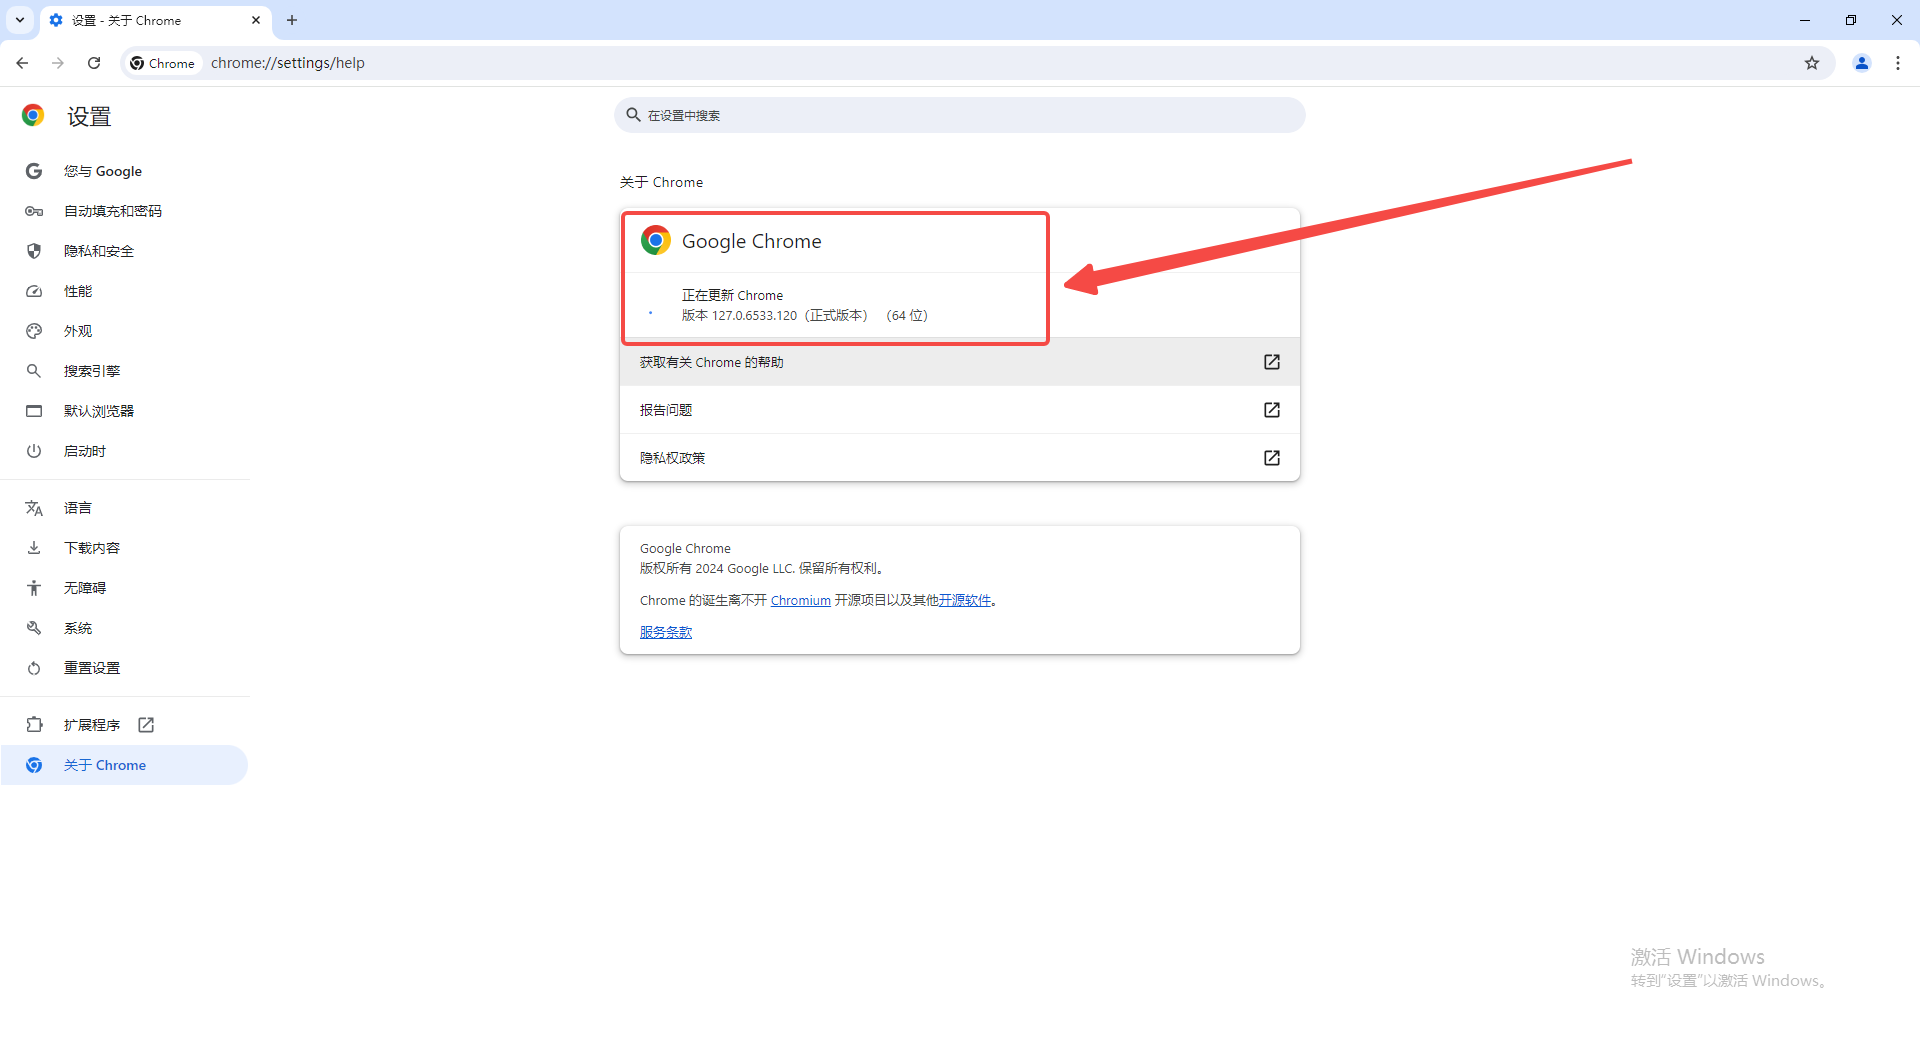Open the 隐私权政策 row
Image resolution: width=1920 pixels, height=1040 pixels.
(x=960, y=458)
